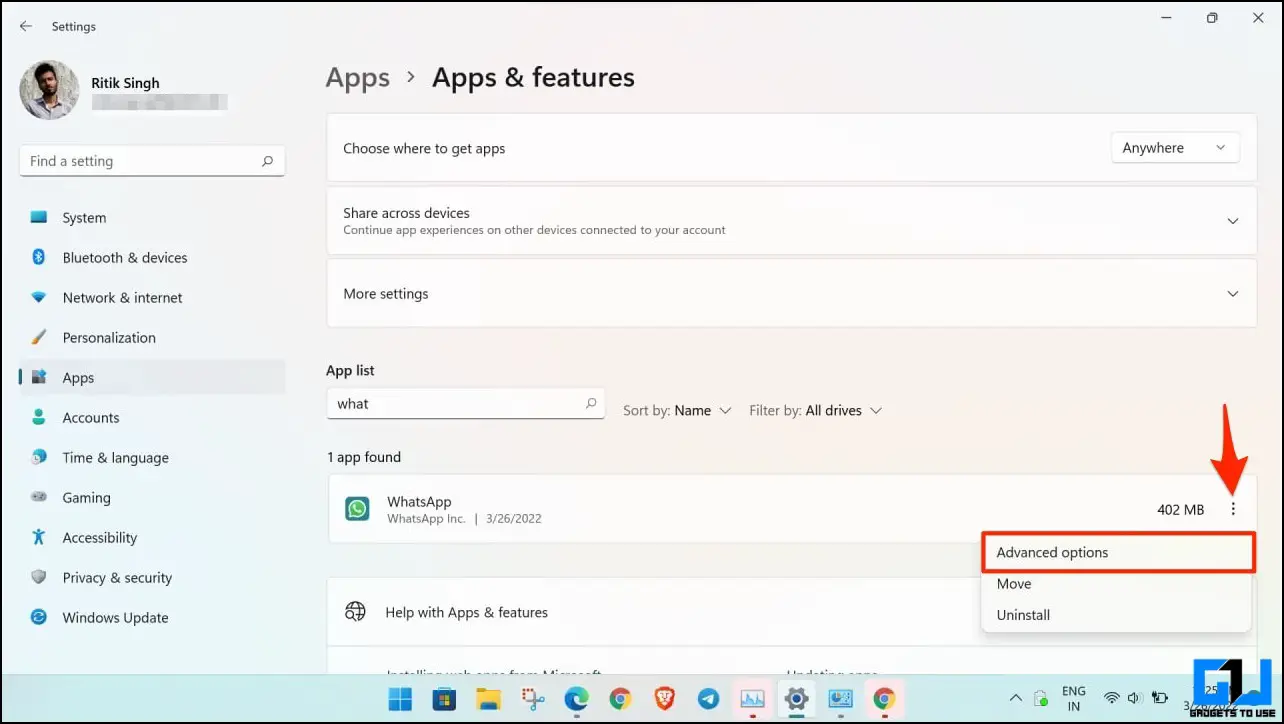Click the Gaming controller icon
The image size is (1284, 724).
click(x=39, y=498)
